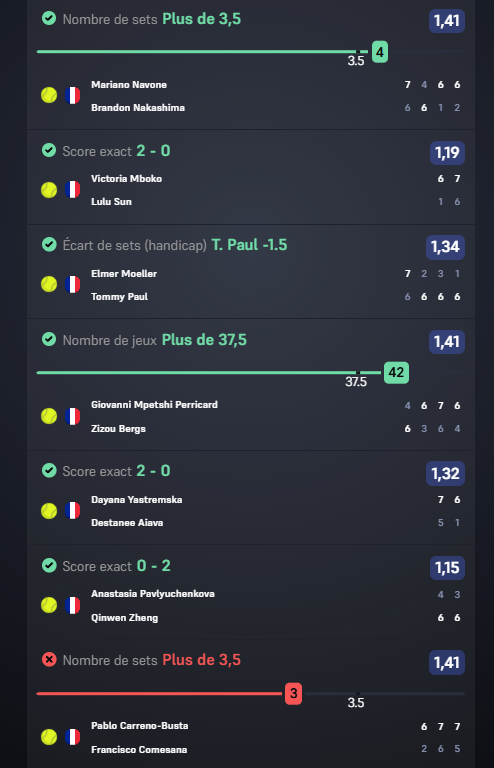Image resolution: width=494 pixels, height=768 pixels.
Task: Click green checkmark next to Nombre de jeux
Action: (x=49, y=339)
